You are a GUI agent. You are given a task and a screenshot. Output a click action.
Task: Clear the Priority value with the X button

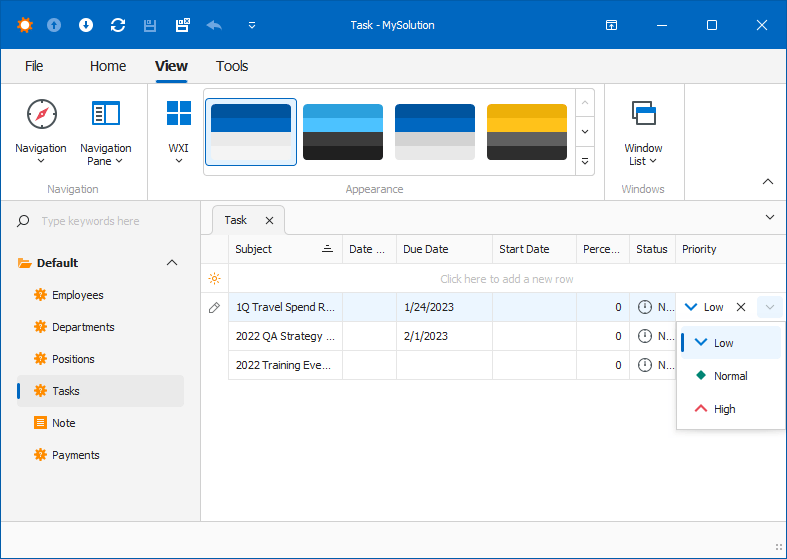click(x=741, y=307)
